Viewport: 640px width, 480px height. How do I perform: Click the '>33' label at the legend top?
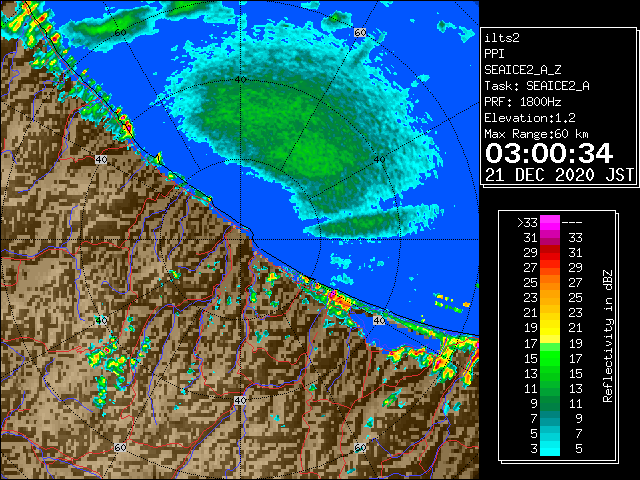coord(527,223)
